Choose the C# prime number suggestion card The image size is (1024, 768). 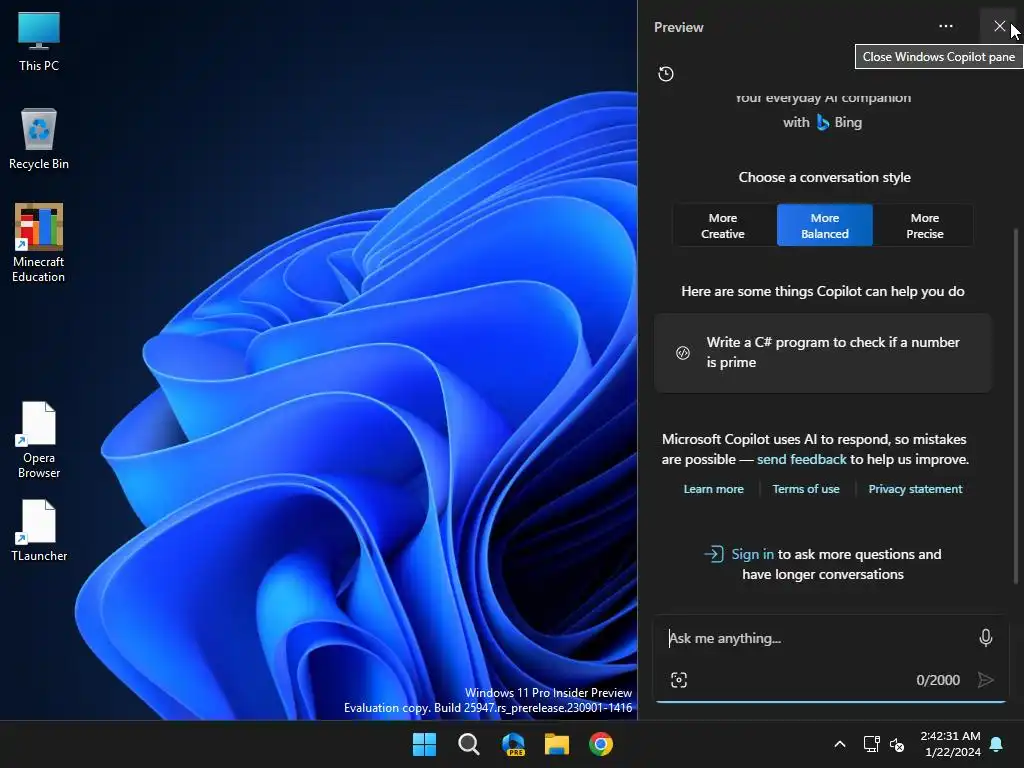pyautogui.click(x=823, y=353)
